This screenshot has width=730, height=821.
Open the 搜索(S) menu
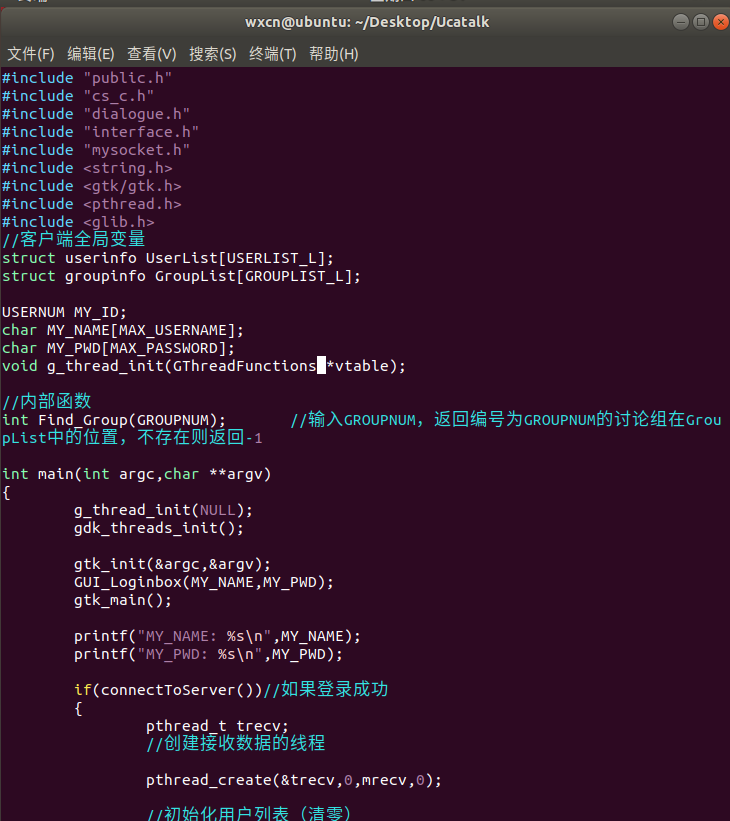[x=213, y=54]
